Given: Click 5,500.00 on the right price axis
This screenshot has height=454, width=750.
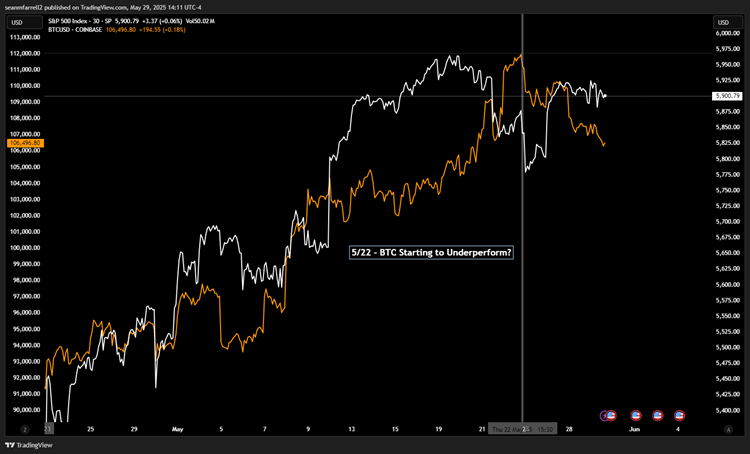Looking at the screenshot, I should point(728,347).
